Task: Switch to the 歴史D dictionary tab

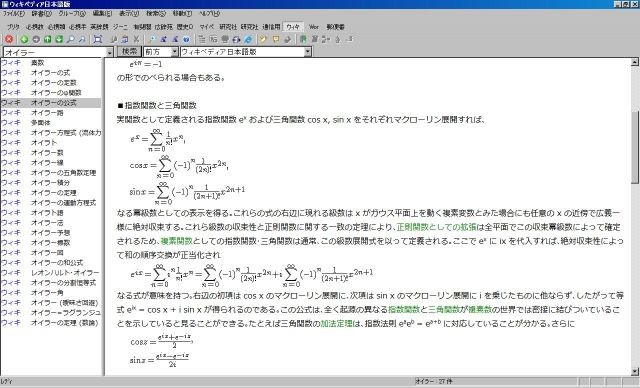Action: click(184, 27)
